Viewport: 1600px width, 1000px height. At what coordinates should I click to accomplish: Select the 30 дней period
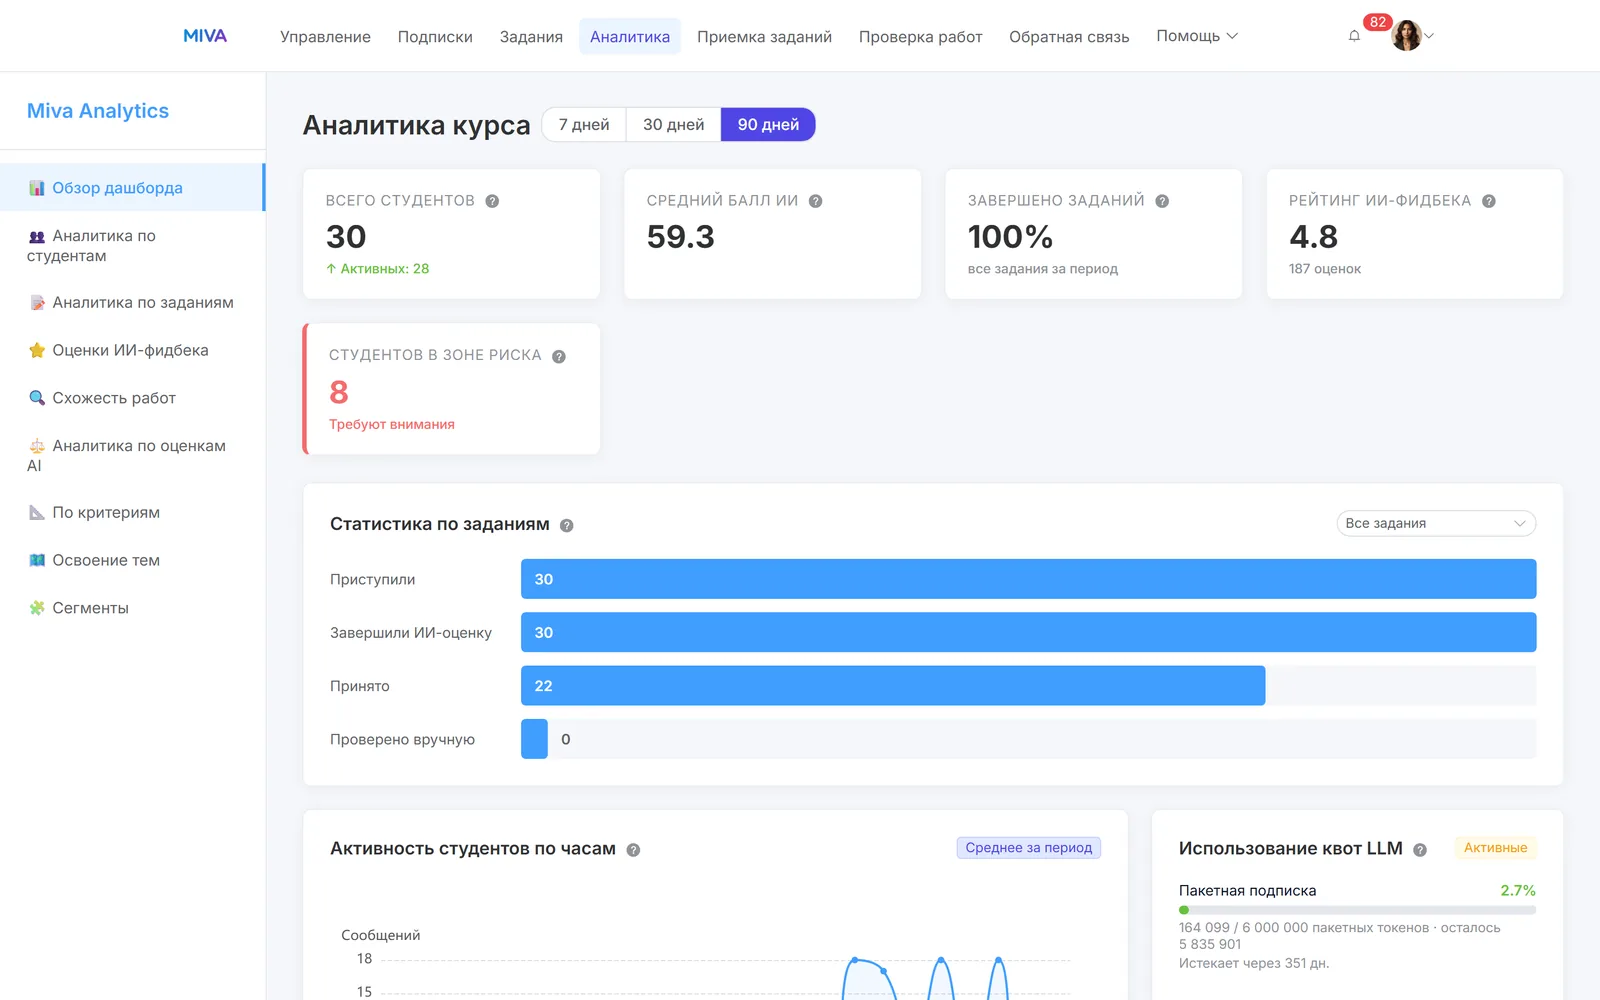pyautogui.click(x=673, y=125)
